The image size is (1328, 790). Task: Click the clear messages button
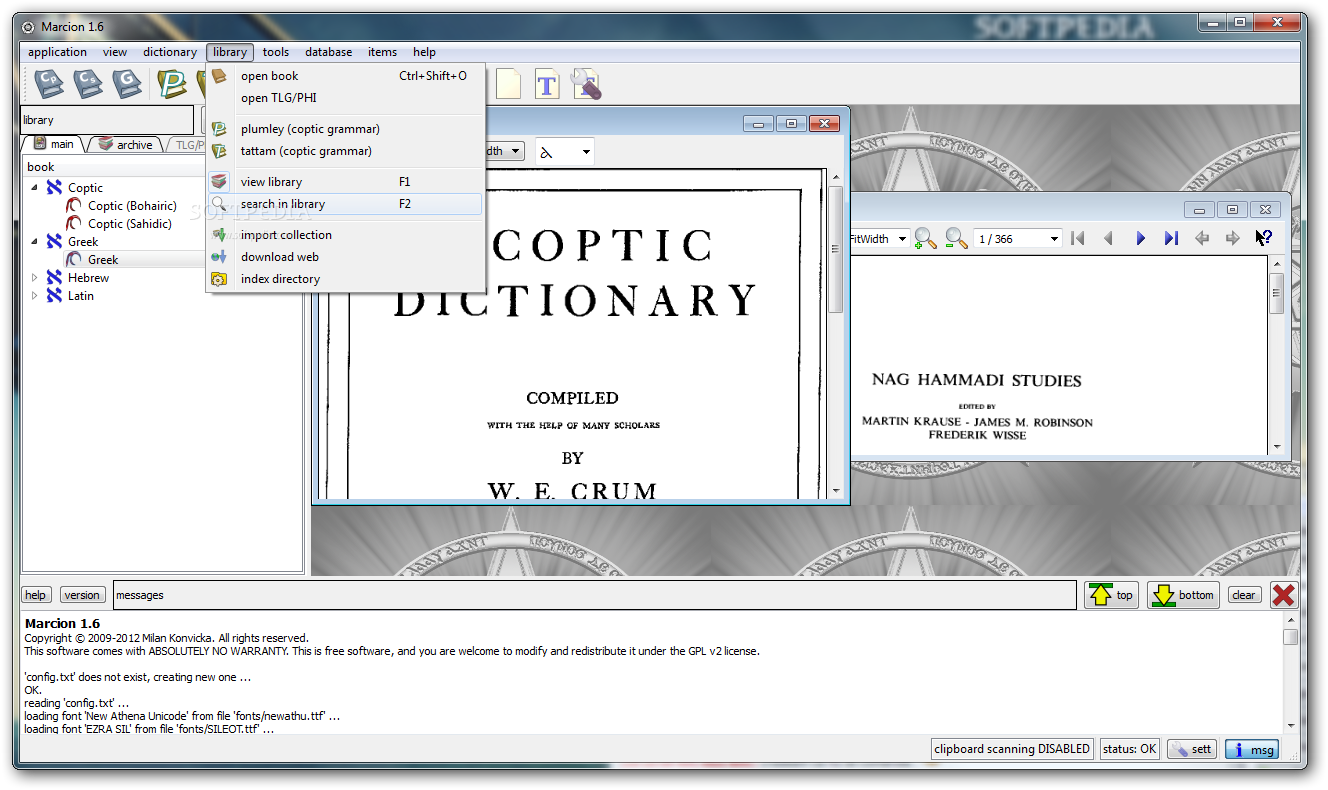click(x=1244, y=595)
